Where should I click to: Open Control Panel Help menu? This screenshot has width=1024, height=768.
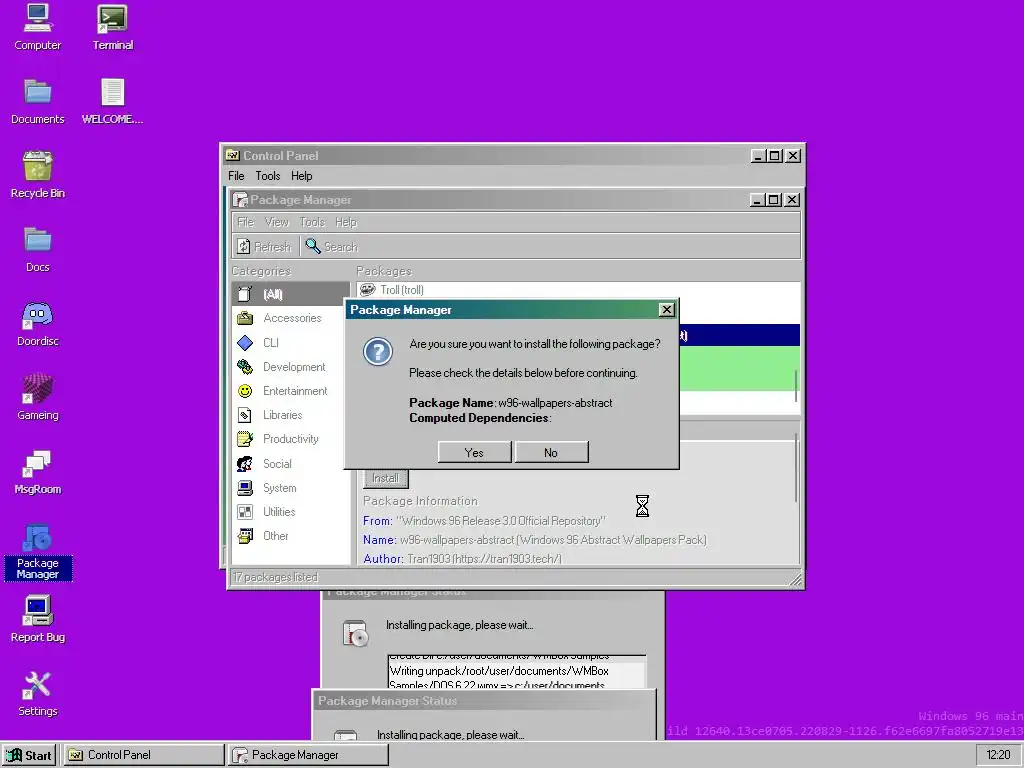pyautogui.click(x=302, y=176)
